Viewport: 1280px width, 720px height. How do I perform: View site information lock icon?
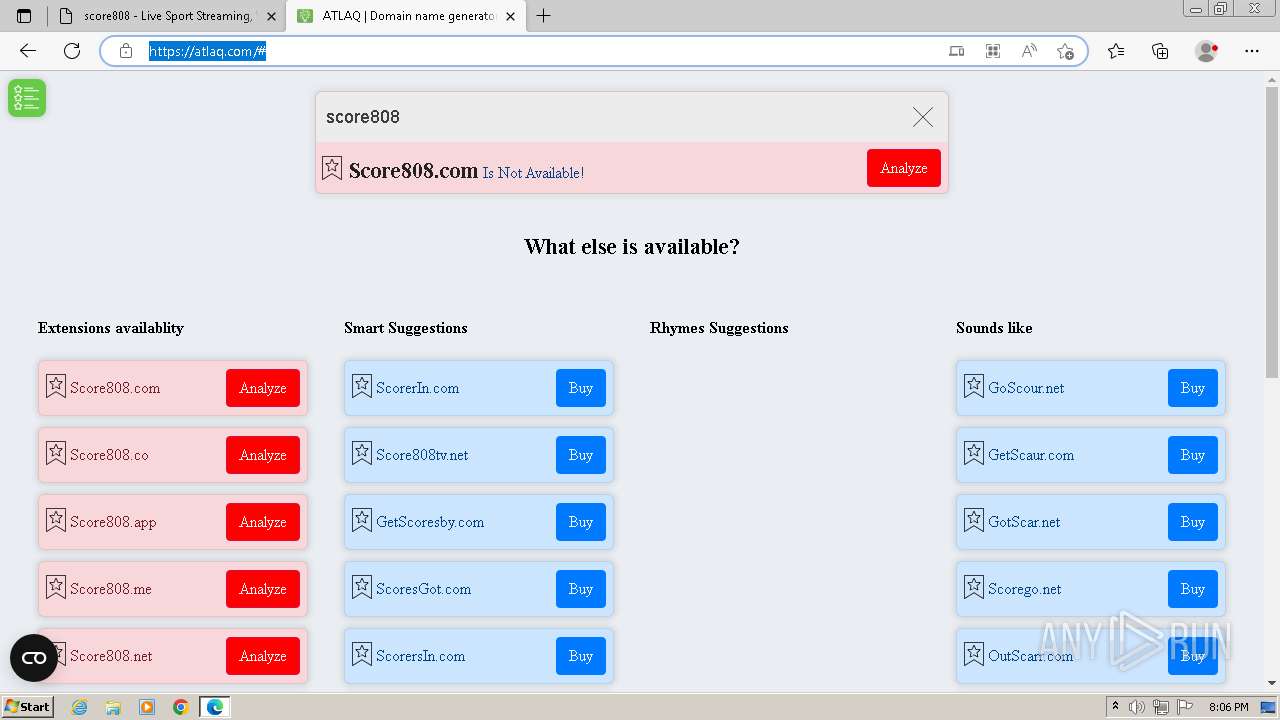126,51
